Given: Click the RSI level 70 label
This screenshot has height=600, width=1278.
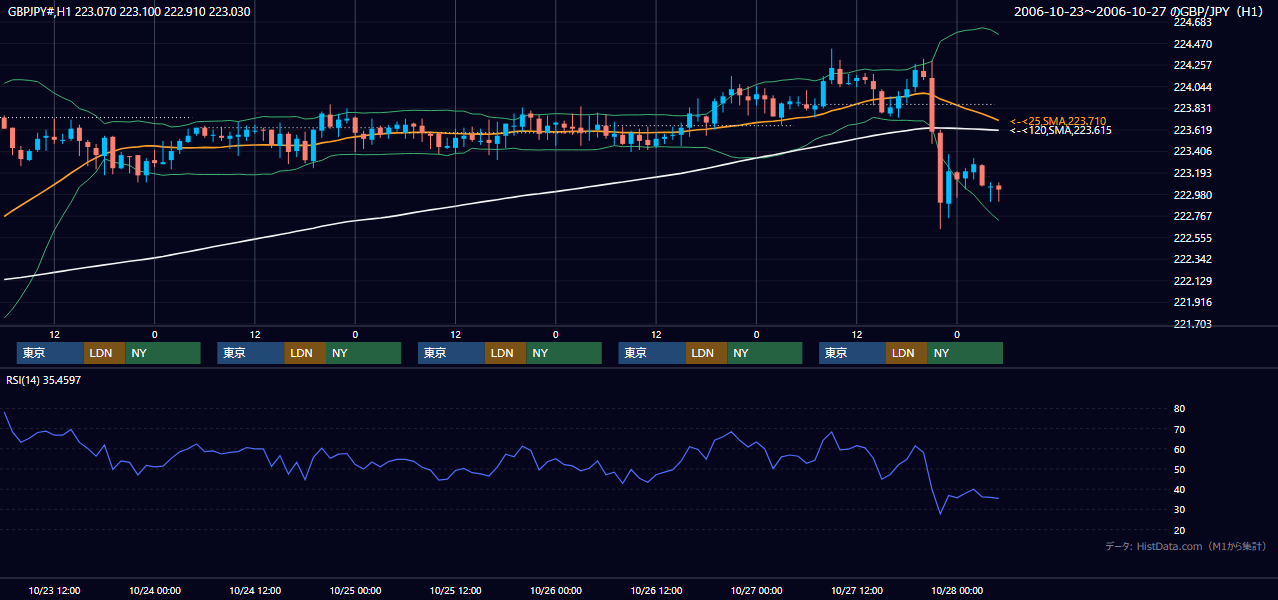Looking at the screenshot, I should [1179, 429].
